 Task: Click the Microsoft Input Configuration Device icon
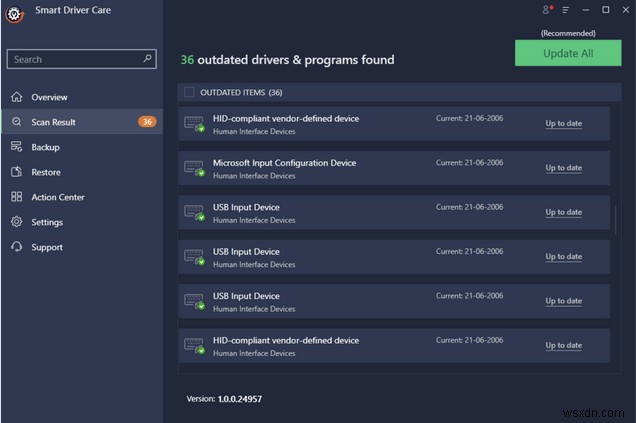[x=194, y=169]
